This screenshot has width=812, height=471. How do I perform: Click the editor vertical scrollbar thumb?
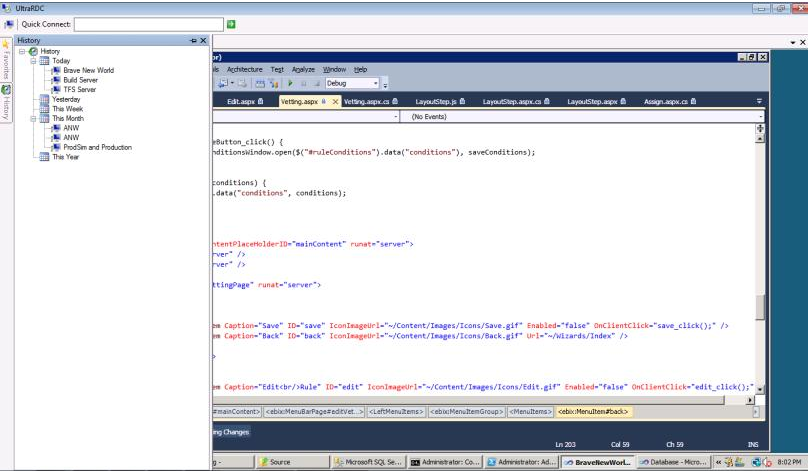[760, 307]
